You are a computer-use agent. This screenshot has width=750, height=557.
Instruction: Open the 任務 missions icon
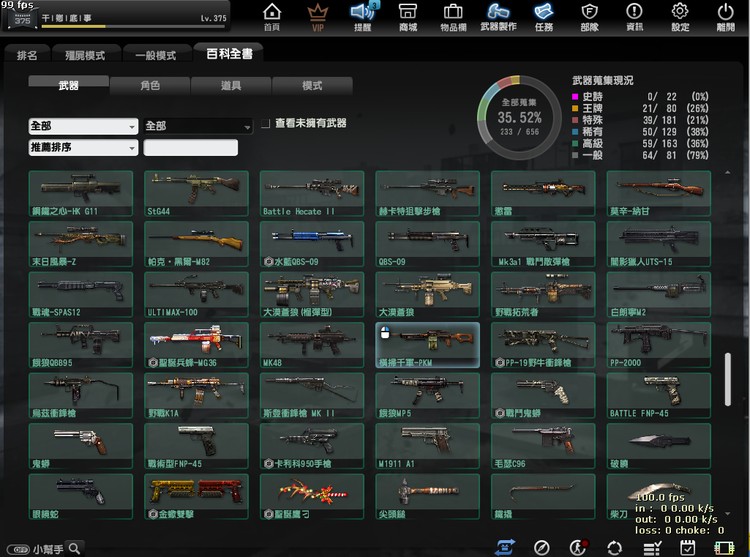544,17
